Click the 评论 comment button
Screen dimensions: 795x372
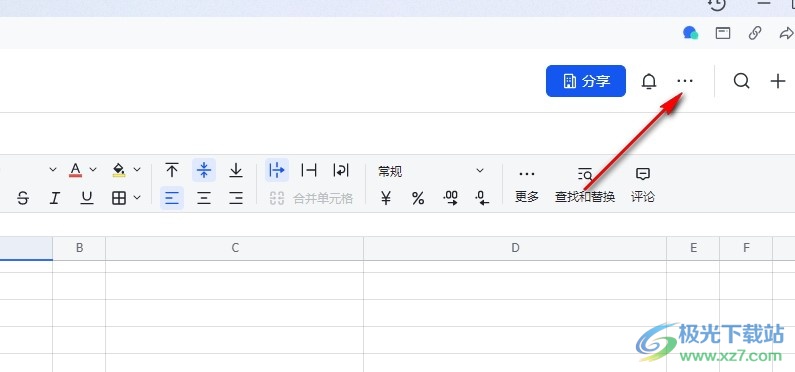642,185
